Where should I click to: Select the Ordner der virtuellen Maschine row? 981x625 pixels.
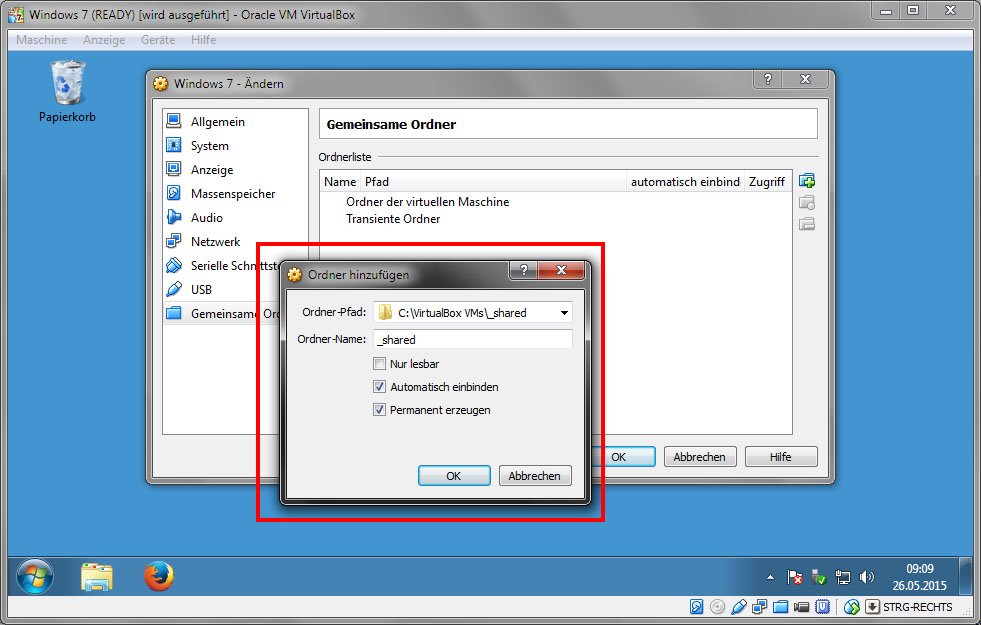[x=427, y=202]
